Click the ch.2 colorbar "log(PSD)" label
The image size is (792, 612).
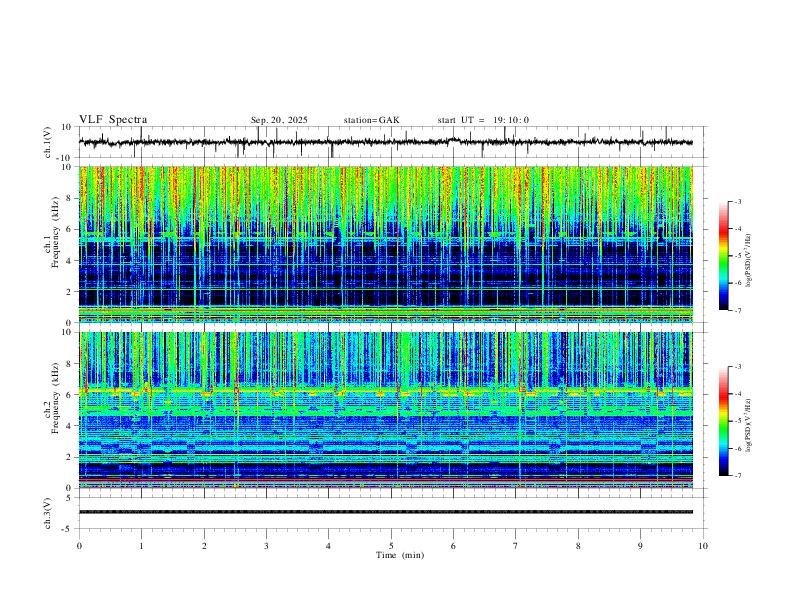click(749, 426)
